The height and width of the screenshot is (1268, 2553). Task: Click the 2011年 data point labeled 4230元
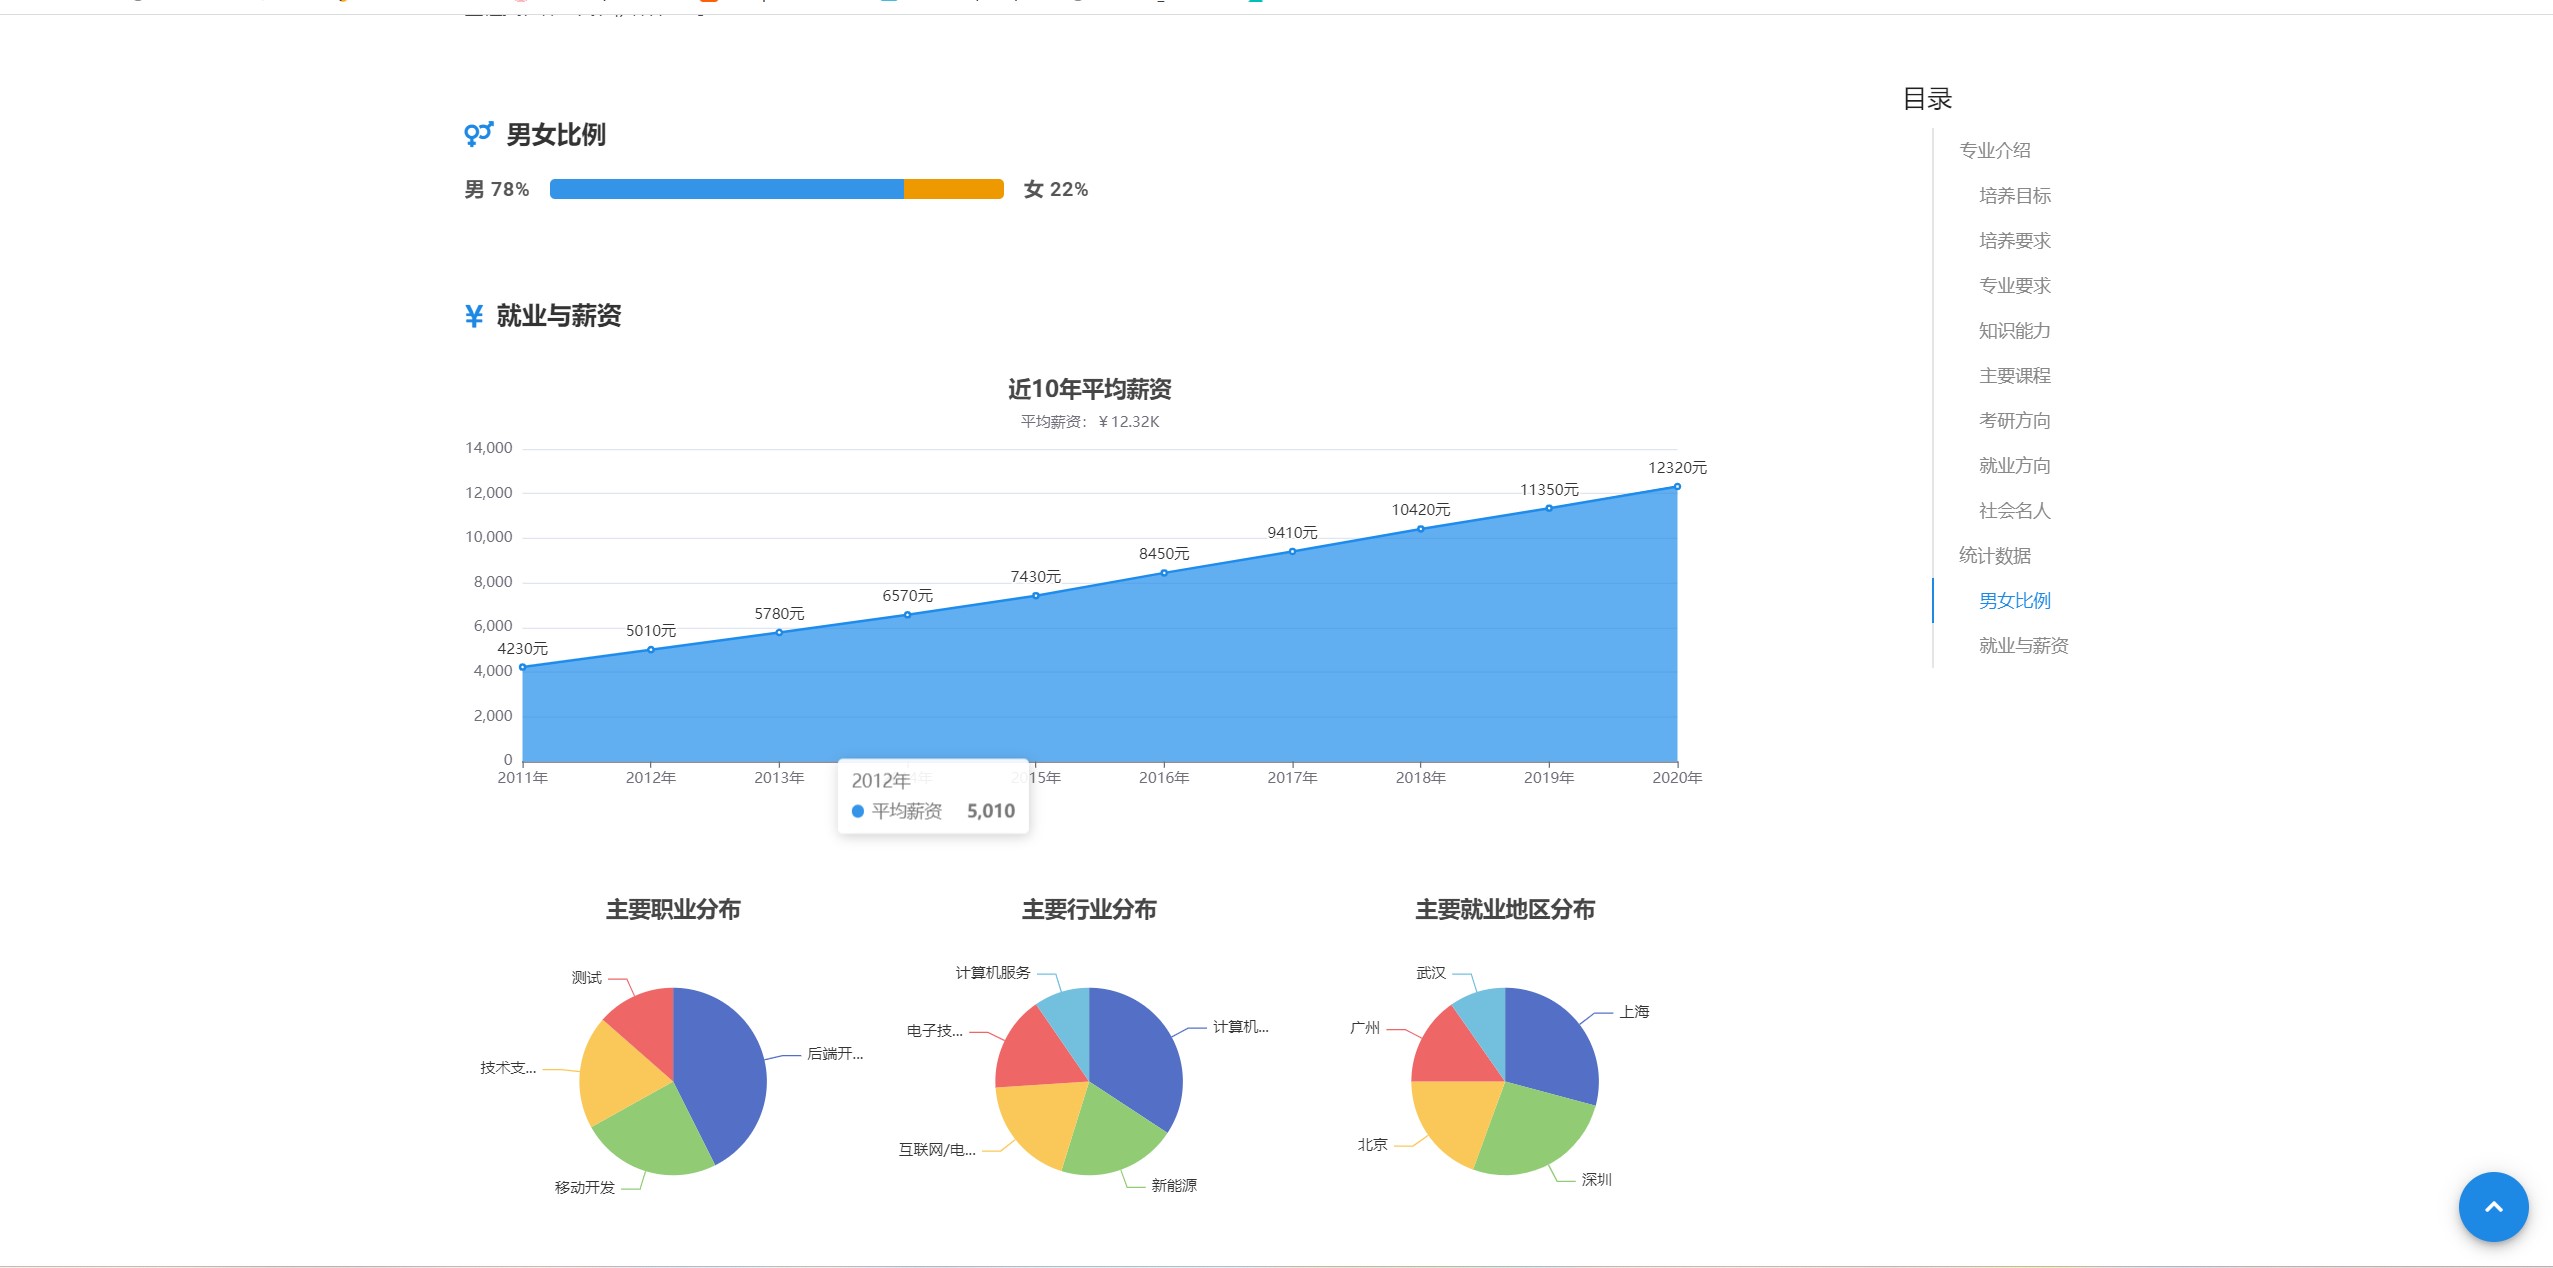point(522,667)
